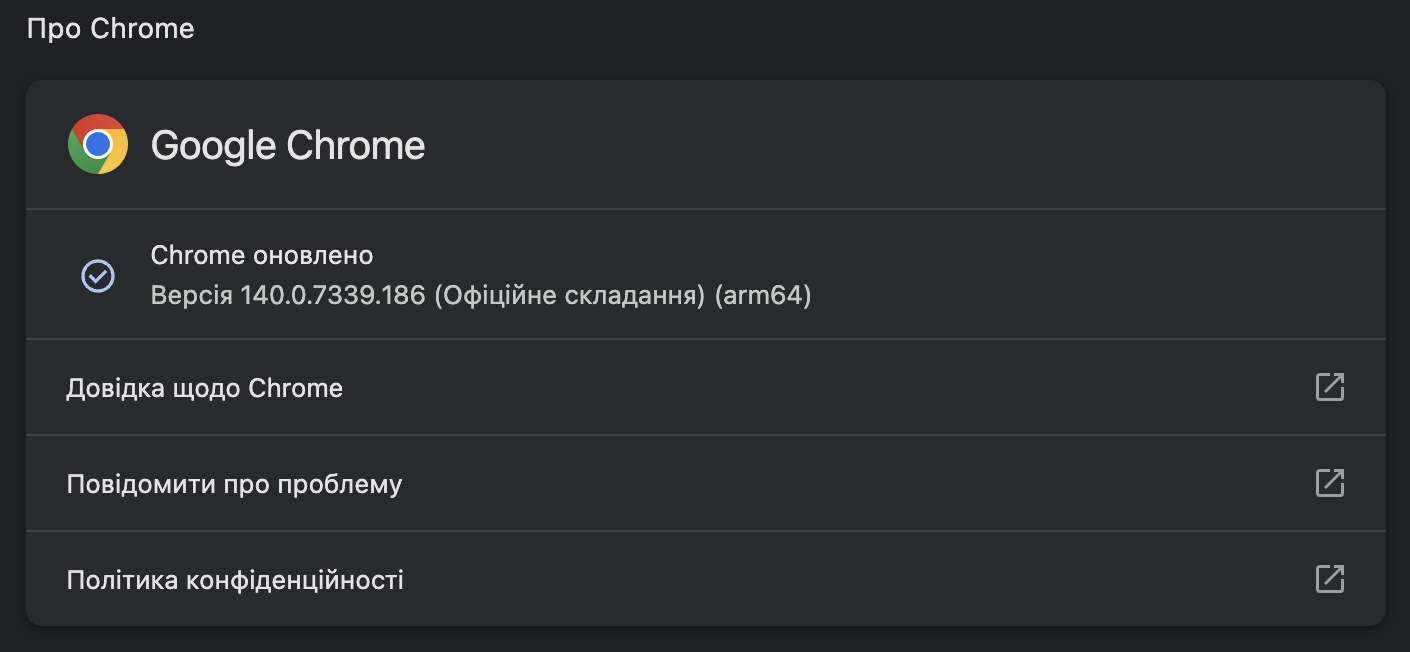Click empty space in the Довідка щодо Chrome row
Viewport: 1410px width, 652px height.
[x=800, y=388]
